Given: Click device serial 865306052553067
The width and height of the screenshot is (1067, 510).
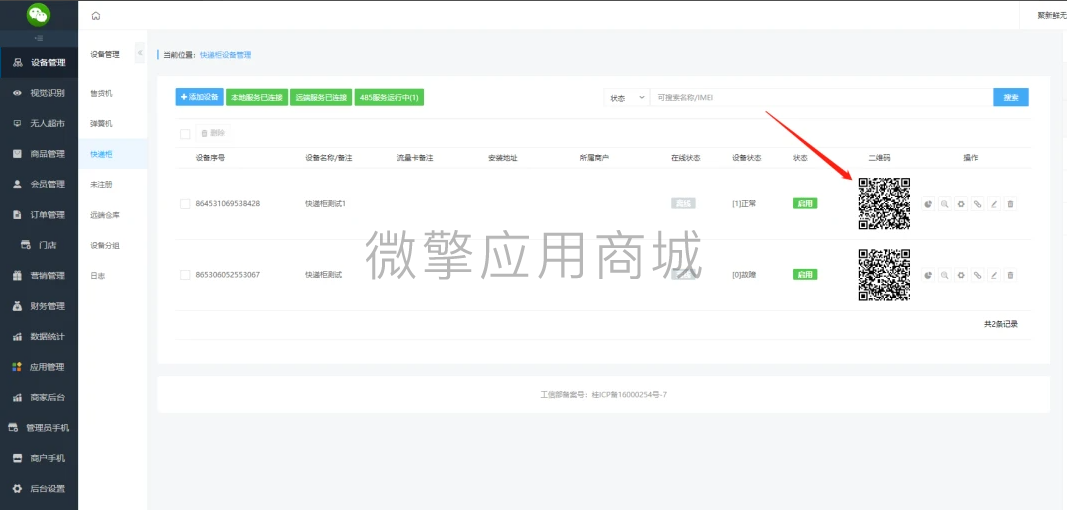Looking at the screenshot, I should click(x=228, y=274).
